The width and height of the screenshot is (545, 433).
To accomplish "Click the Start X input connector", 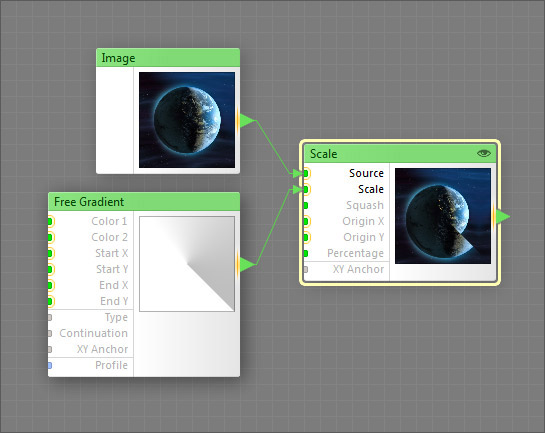I will point(50,253).
